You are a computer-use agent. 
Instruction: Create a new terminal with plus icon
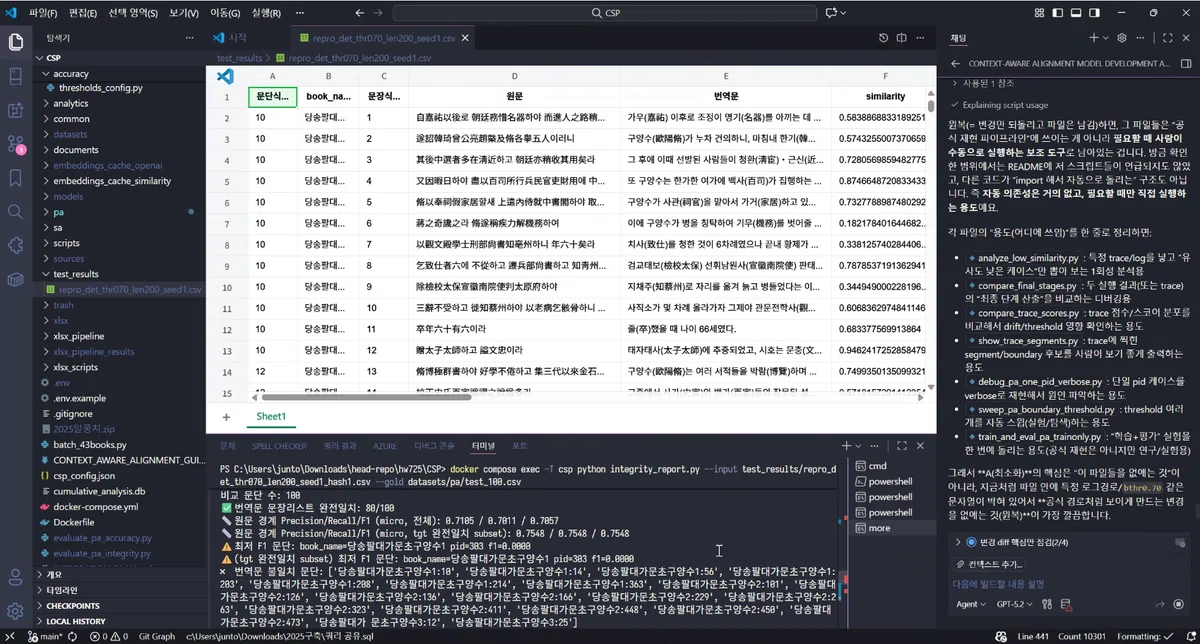point(846,445)
